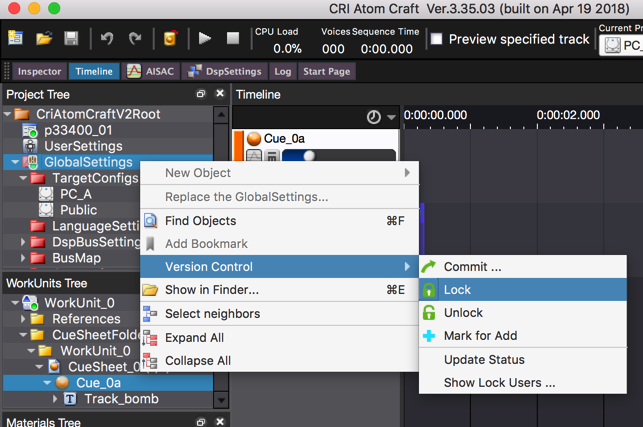Click the Save project toolbar icon
The height and width of the screenshot is (427, 643).
tap(71, 39)
